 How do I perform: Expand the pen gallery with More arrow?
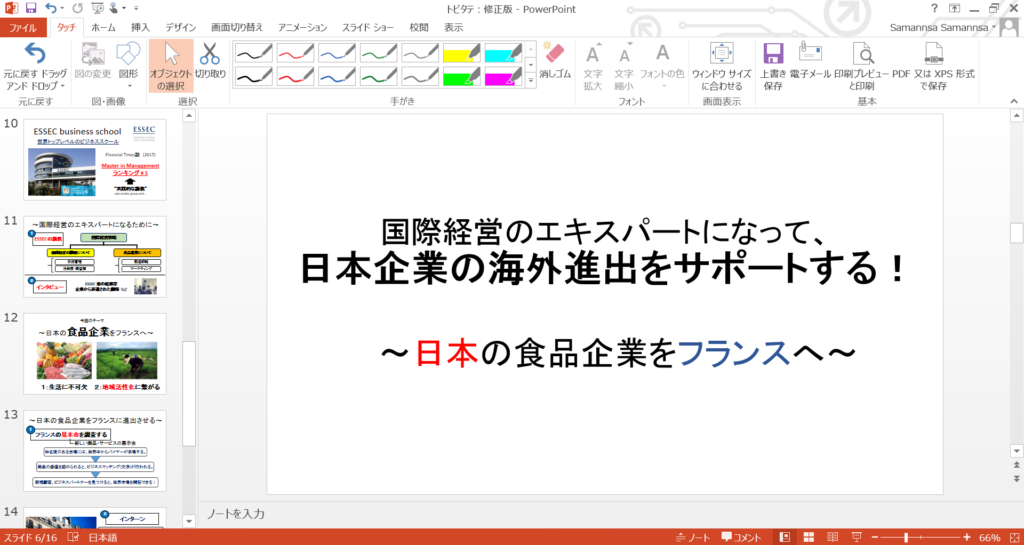tap(530, 80)
